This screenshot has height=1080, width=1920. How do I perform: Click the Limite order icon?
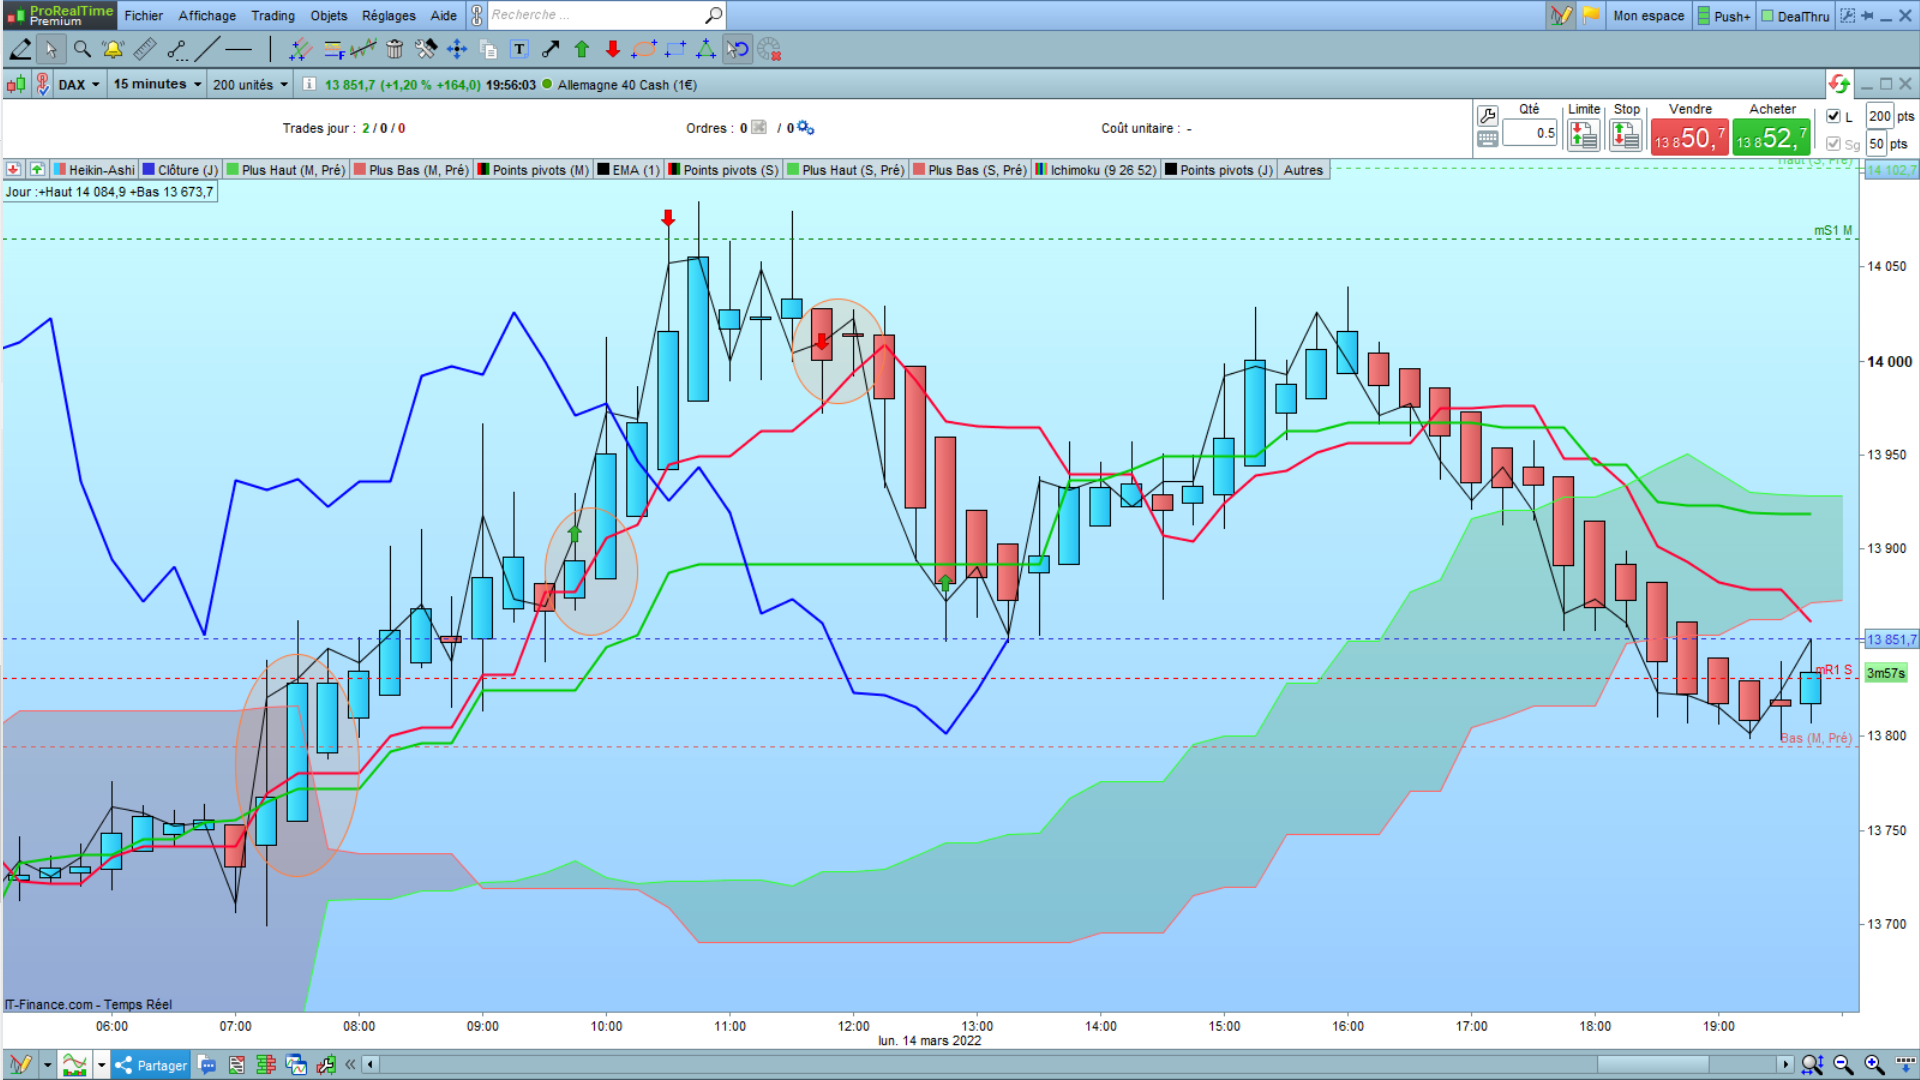(x=1583, y=135)
